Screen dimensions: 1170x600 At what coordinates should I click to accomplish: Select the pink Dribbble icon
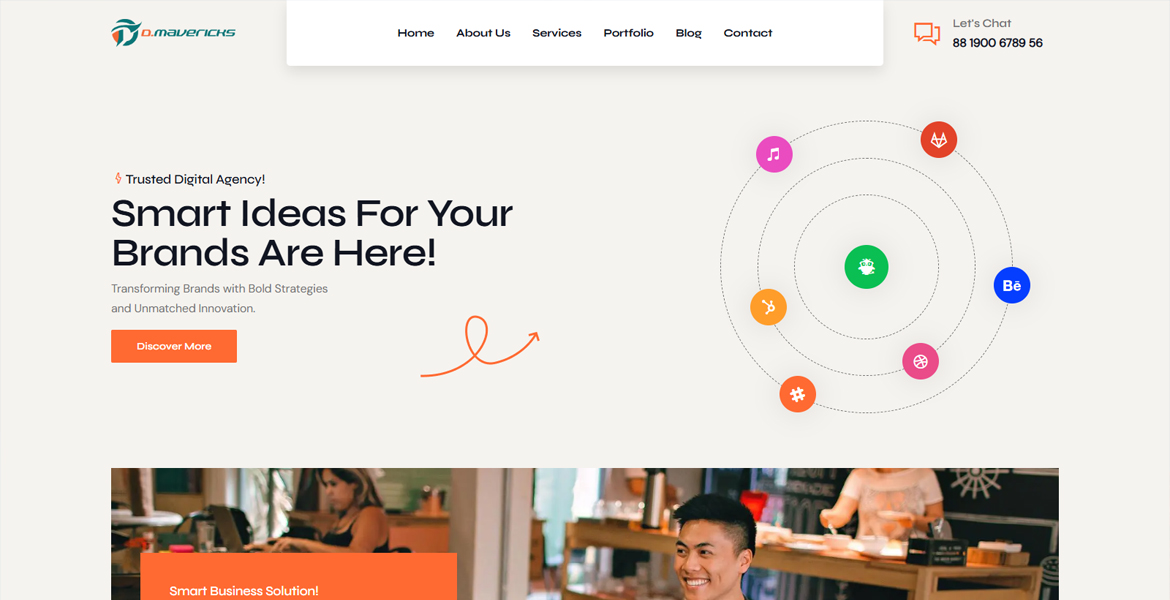tap(920, 361)
